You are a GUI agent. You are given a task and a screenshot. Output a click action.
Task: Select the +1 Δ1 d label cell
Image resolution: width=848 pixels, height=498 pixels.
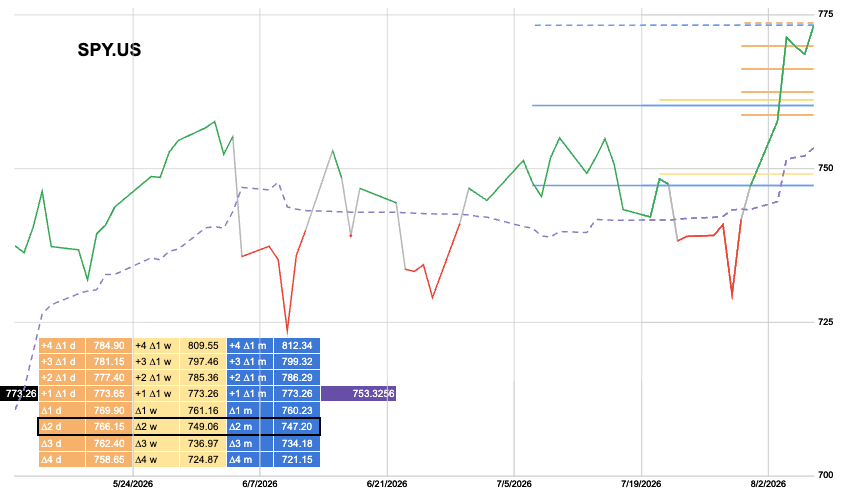[62, 394]
